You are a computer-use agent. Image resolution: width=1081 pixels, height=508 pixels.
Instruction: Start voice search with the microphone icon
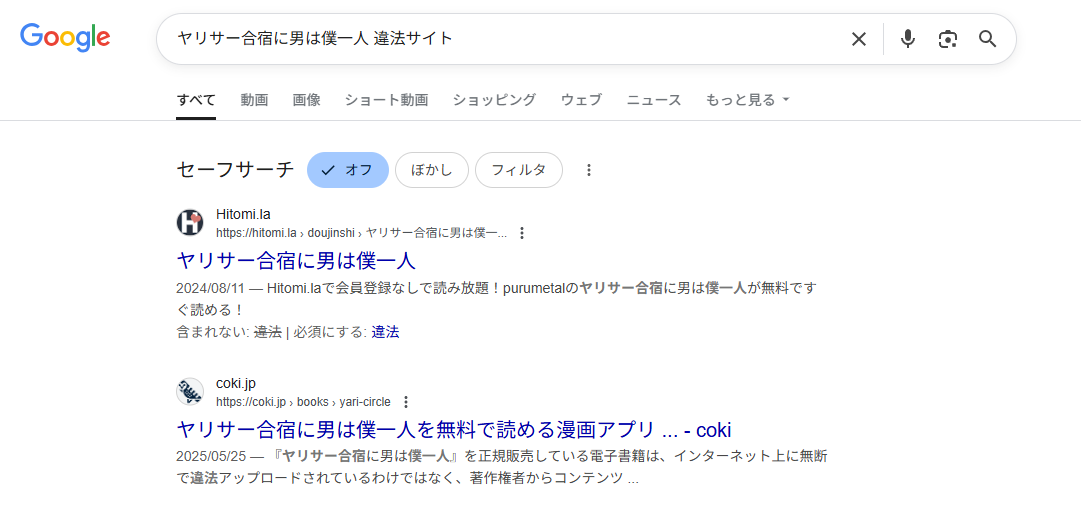908,39
